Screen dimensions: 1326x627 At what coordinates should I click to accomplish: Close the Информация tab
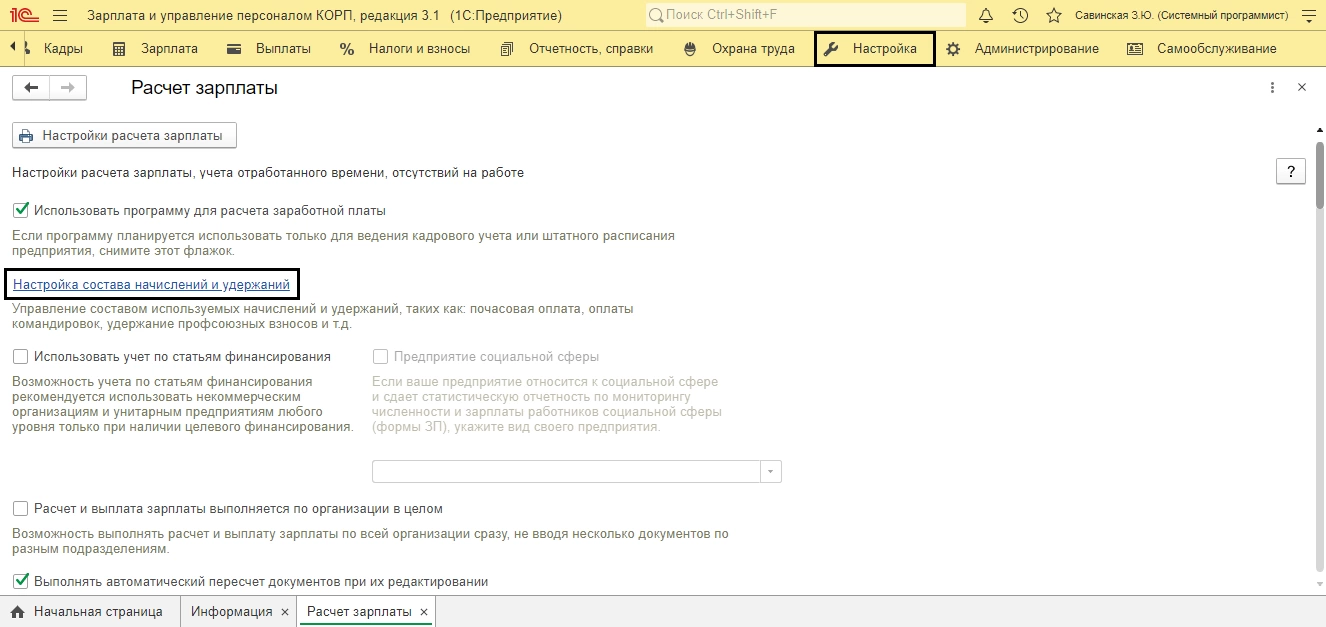pyautogui.click(x=285, y=612)
